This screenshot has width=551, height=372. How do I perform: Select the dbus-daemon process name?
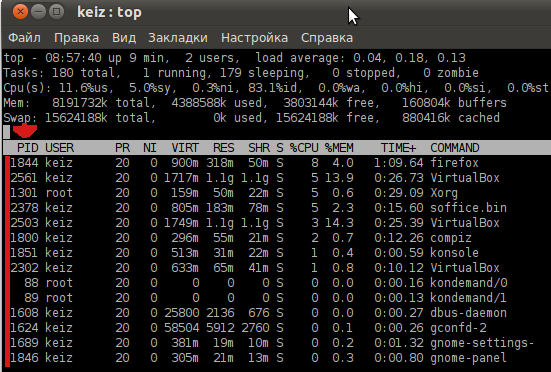pos(468,313)
